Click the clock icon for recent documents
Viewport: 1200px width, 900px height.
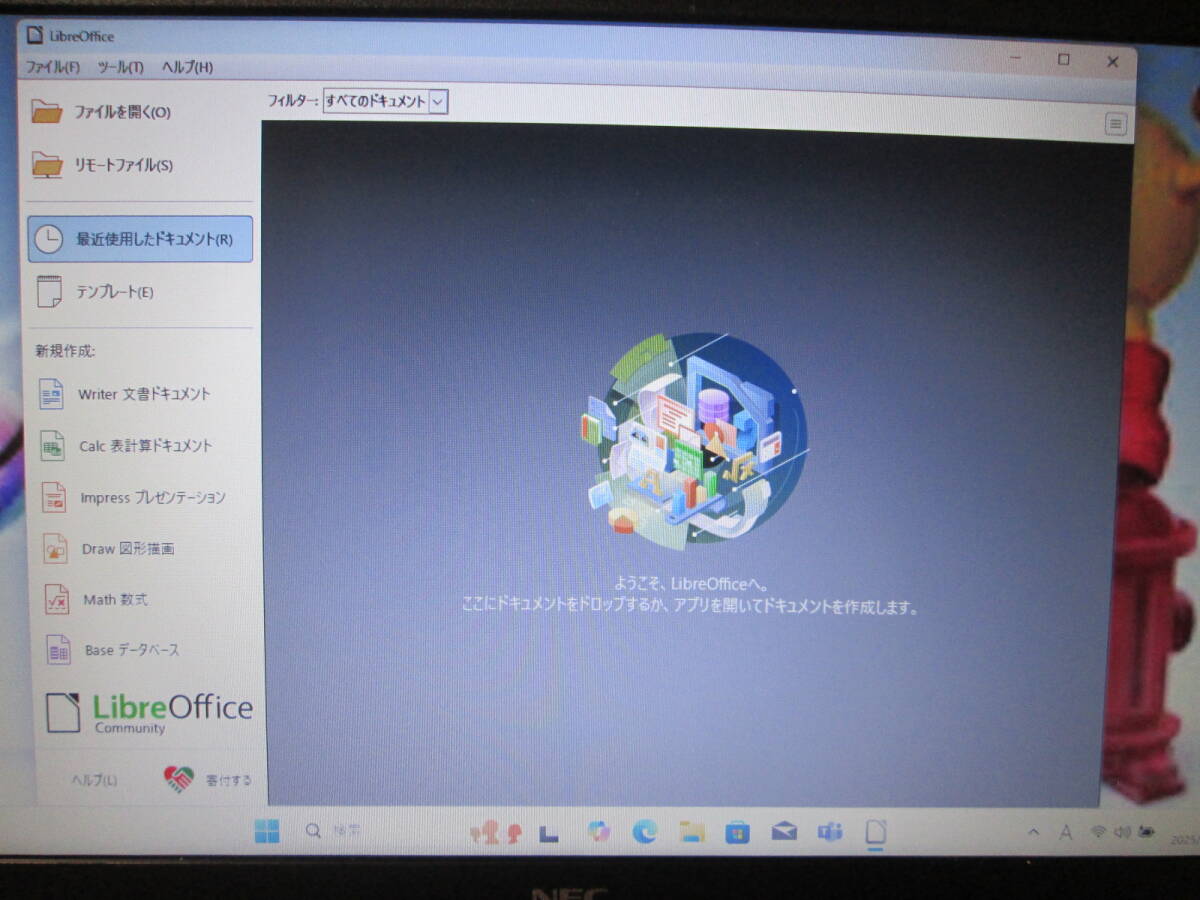[x=48, y=239]
